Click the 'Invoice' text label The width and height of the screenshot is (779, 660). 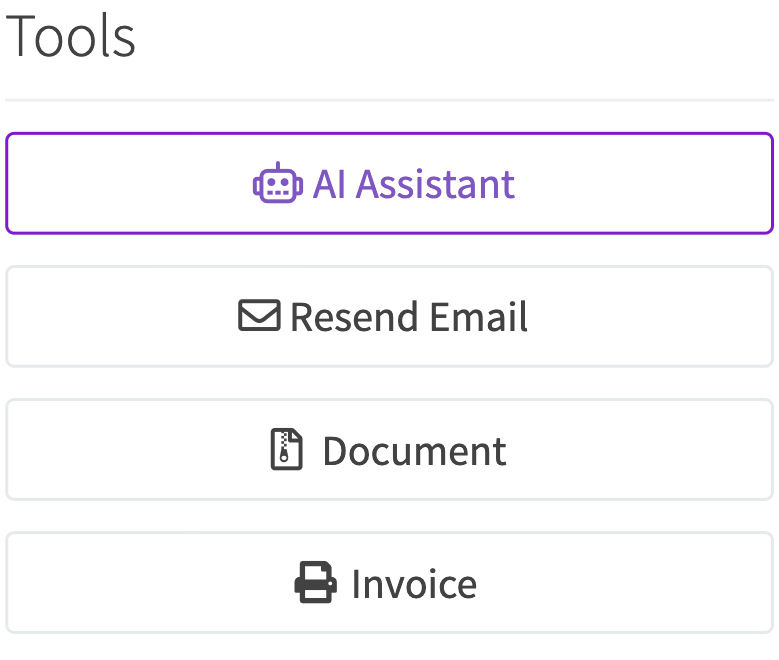click(x=414, y=584)
